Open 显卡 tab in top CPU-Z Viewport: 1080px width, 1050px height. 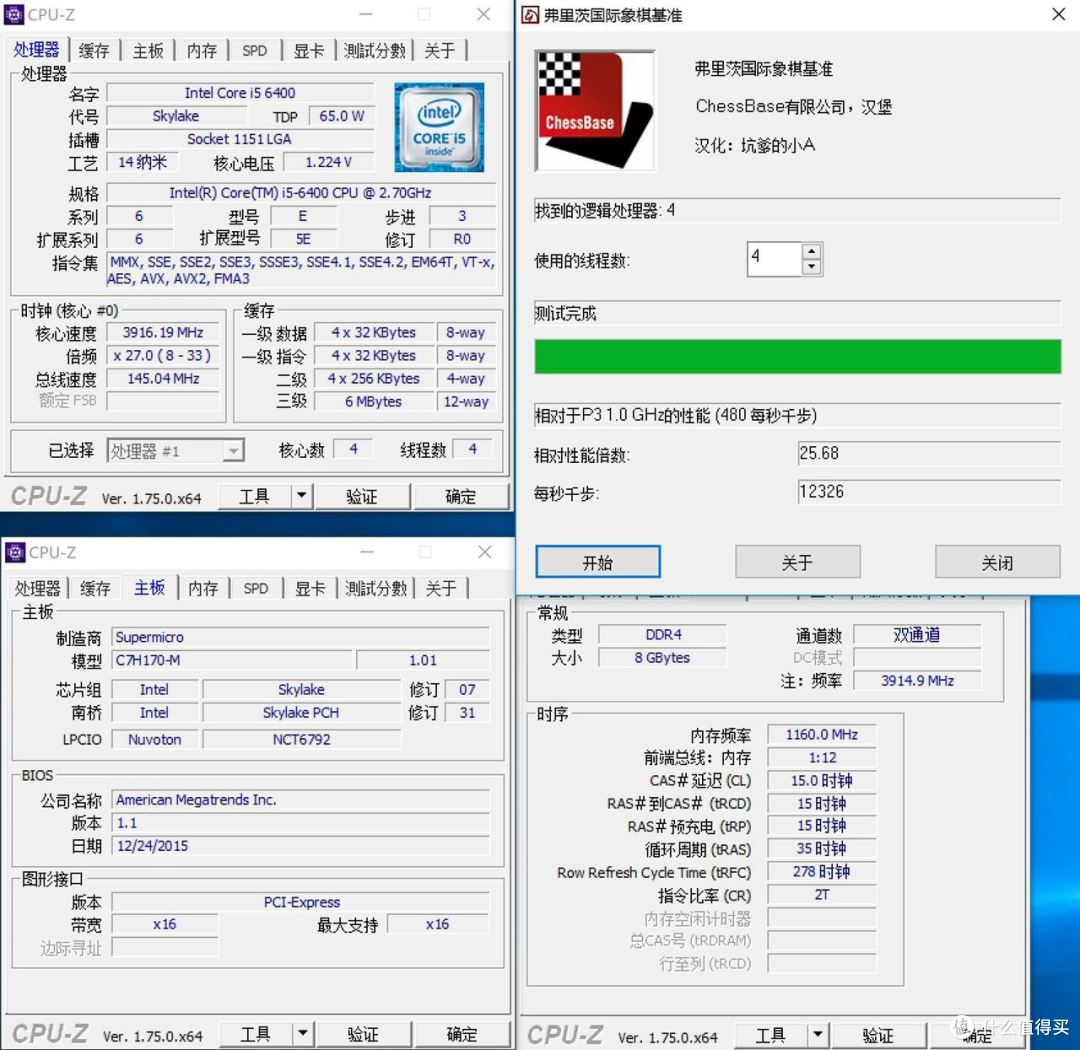pyautogui.click(x=309, y=51)
